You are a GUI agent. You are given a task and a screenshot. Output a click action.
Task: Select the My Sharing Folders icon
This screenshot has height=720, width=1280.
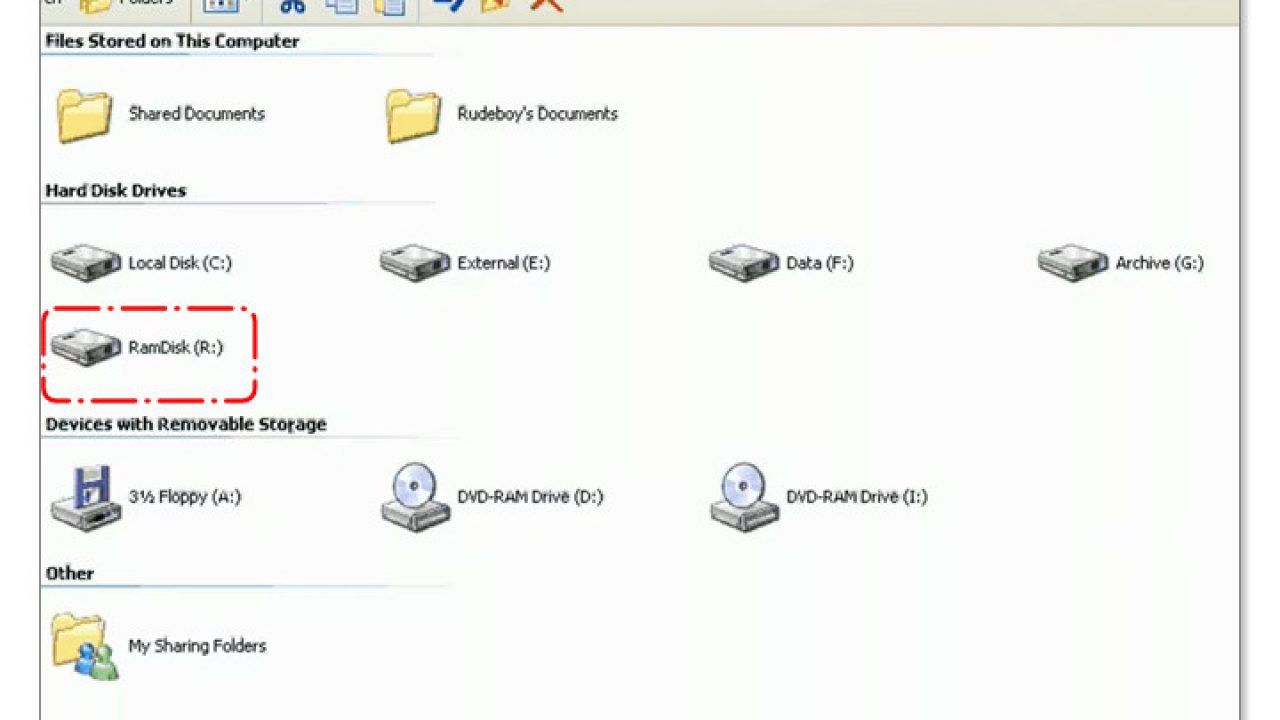pyautogui.click(x=84, y=646)
